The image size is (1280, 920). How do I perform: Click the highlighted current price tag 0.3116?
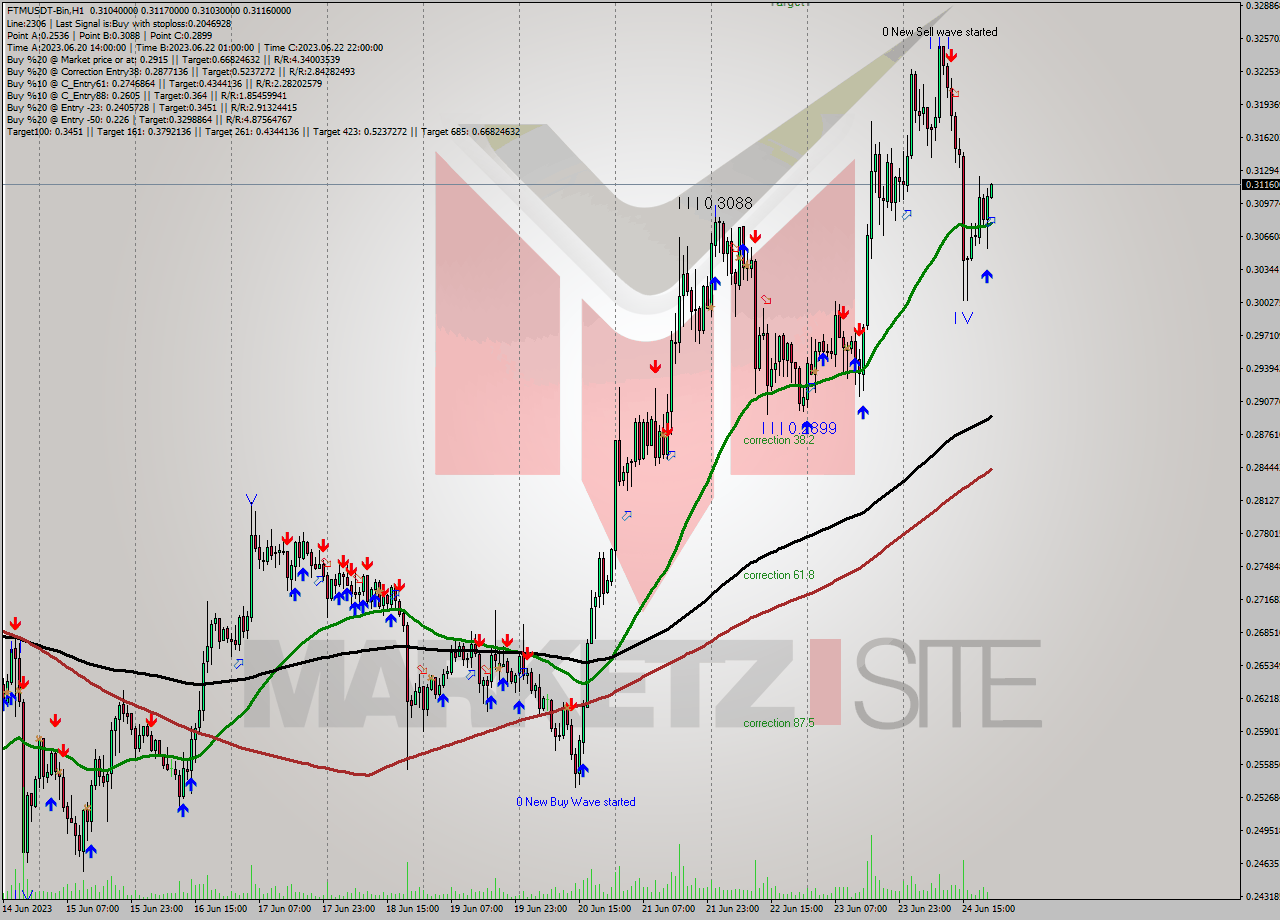tap(1260, 185)
